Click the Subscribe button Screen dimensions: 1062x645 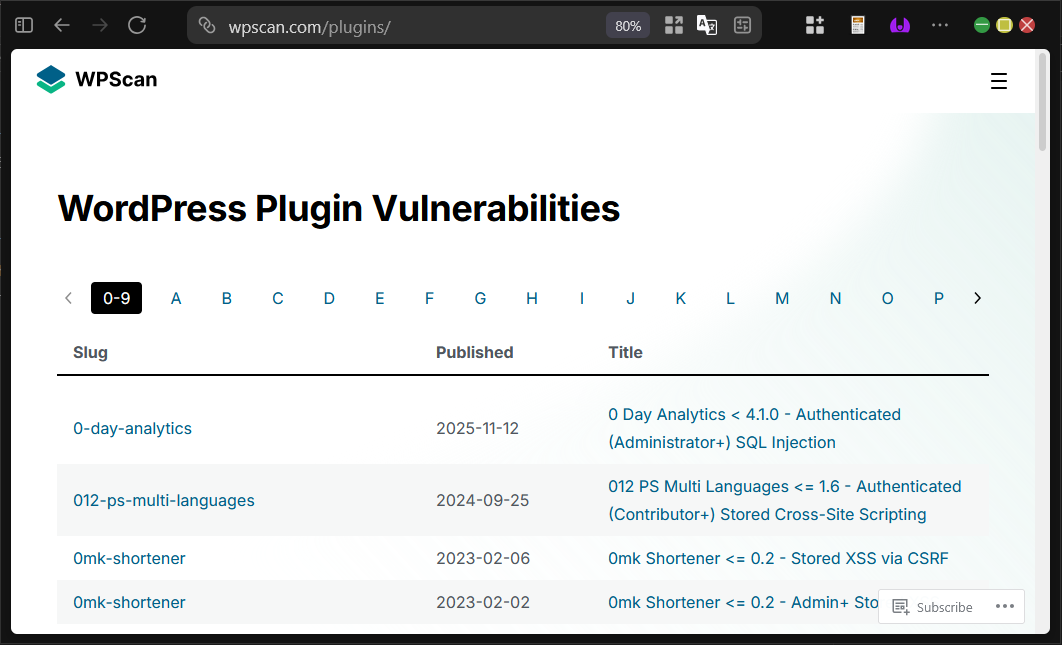coord(933,607)
